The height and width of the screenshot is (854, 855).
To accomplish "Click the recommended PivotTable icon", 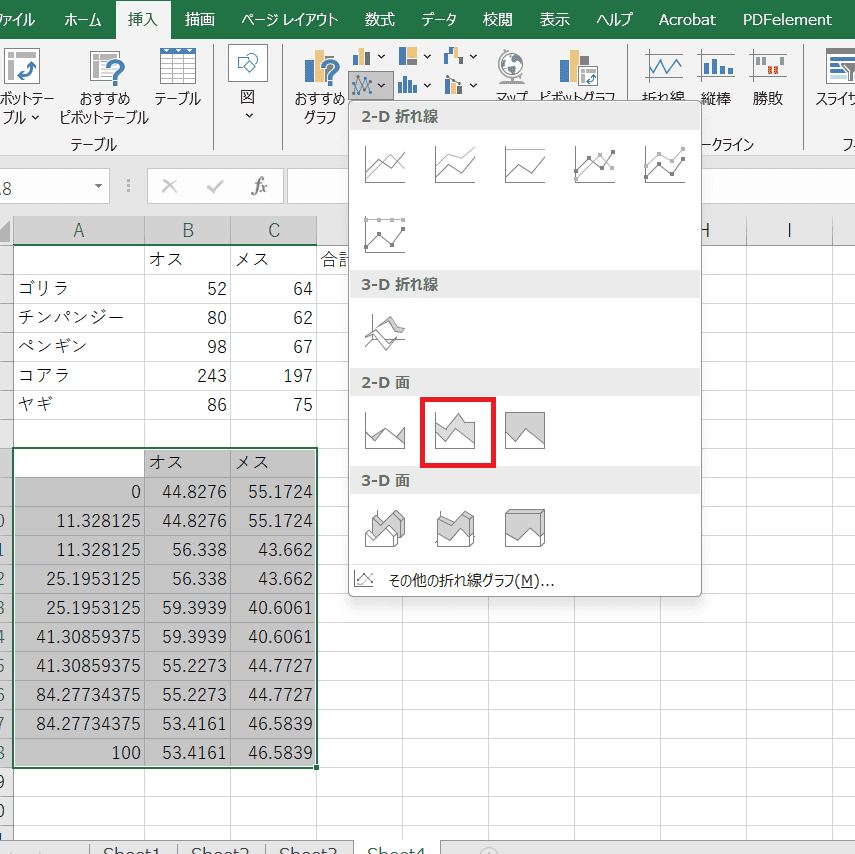I will (x=105, y=87).
